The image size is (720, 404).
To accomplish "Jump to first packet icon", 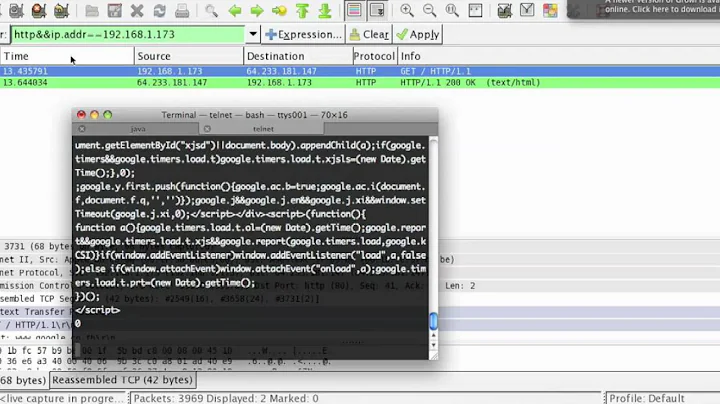I will point(302,11).
